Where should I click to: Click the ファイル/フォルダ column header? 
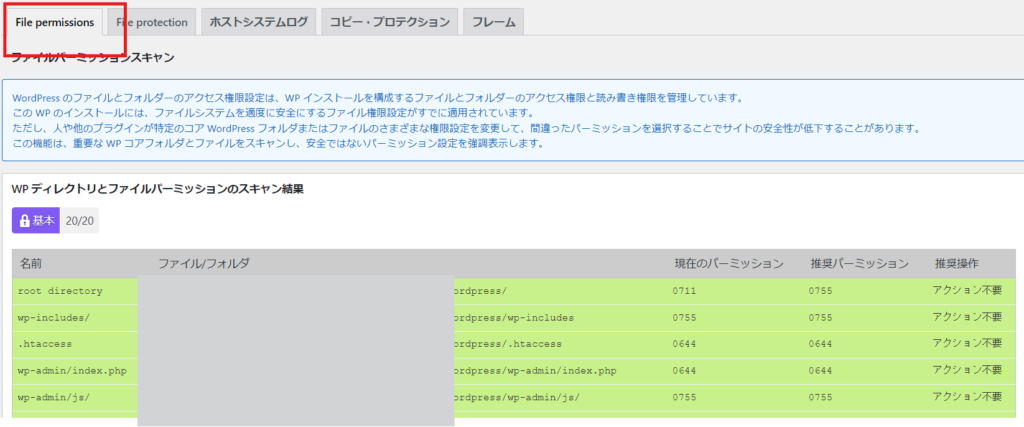[203, 264]
